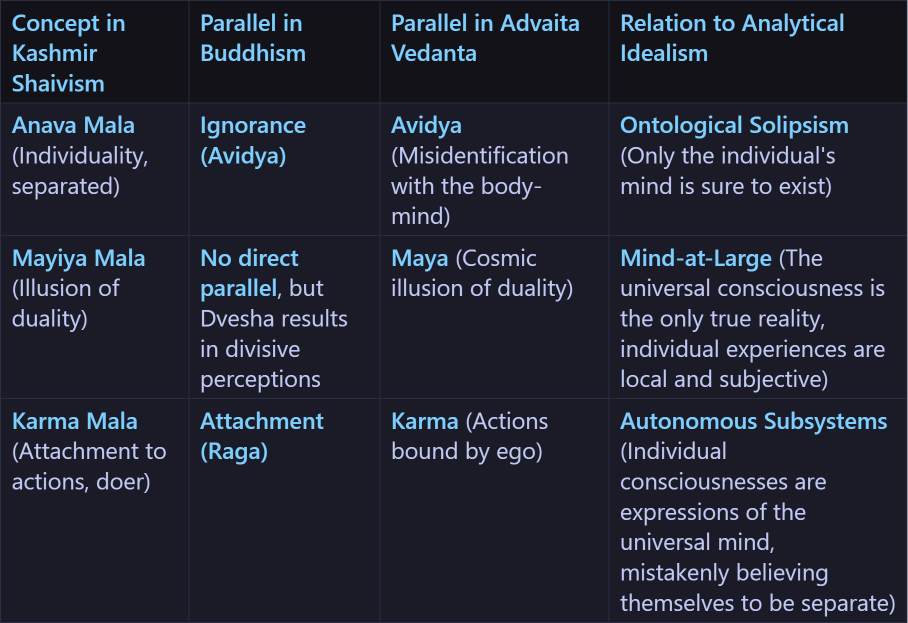Click "individual experiences are local and subjective" text
This screenshot has width=908, height=623.
coord(752,364)
